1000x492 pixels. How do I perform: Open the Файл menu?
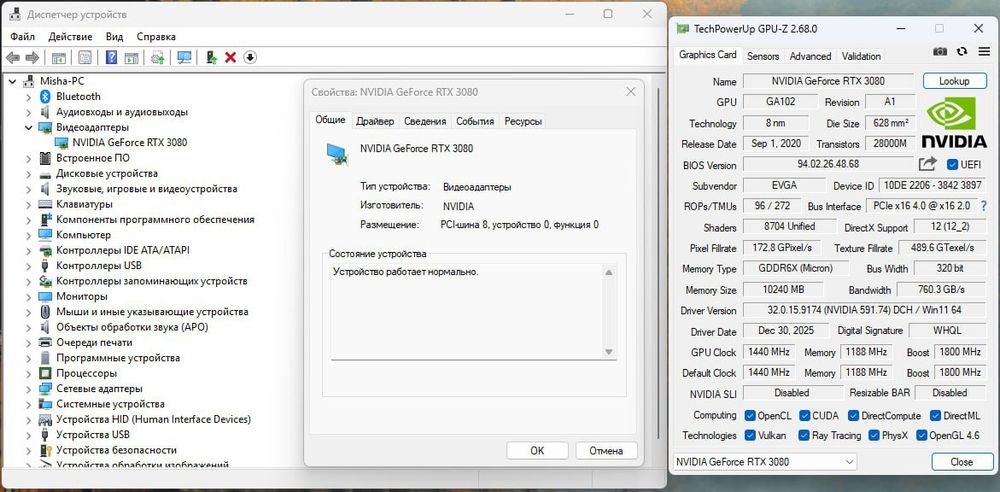point(22,36)
